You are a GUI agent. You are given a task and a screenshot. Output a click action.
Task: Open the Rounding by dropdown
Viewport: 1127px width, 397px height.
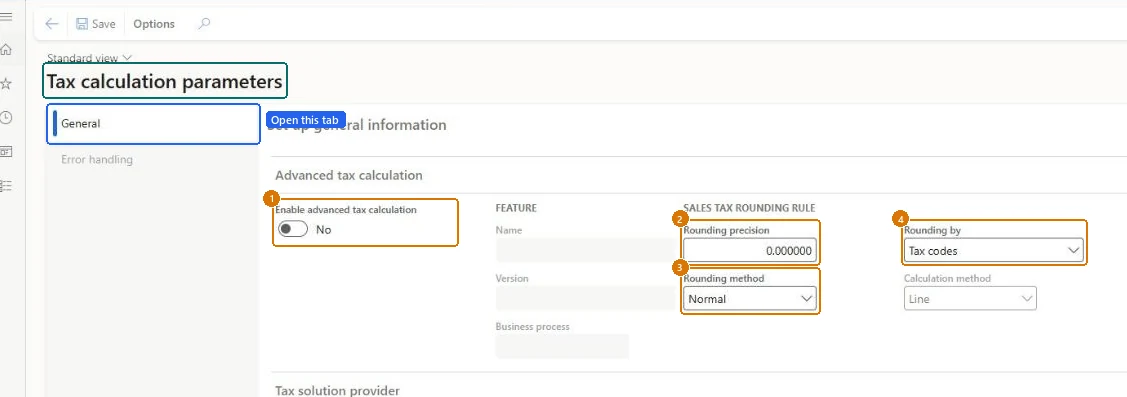point(993,250)
